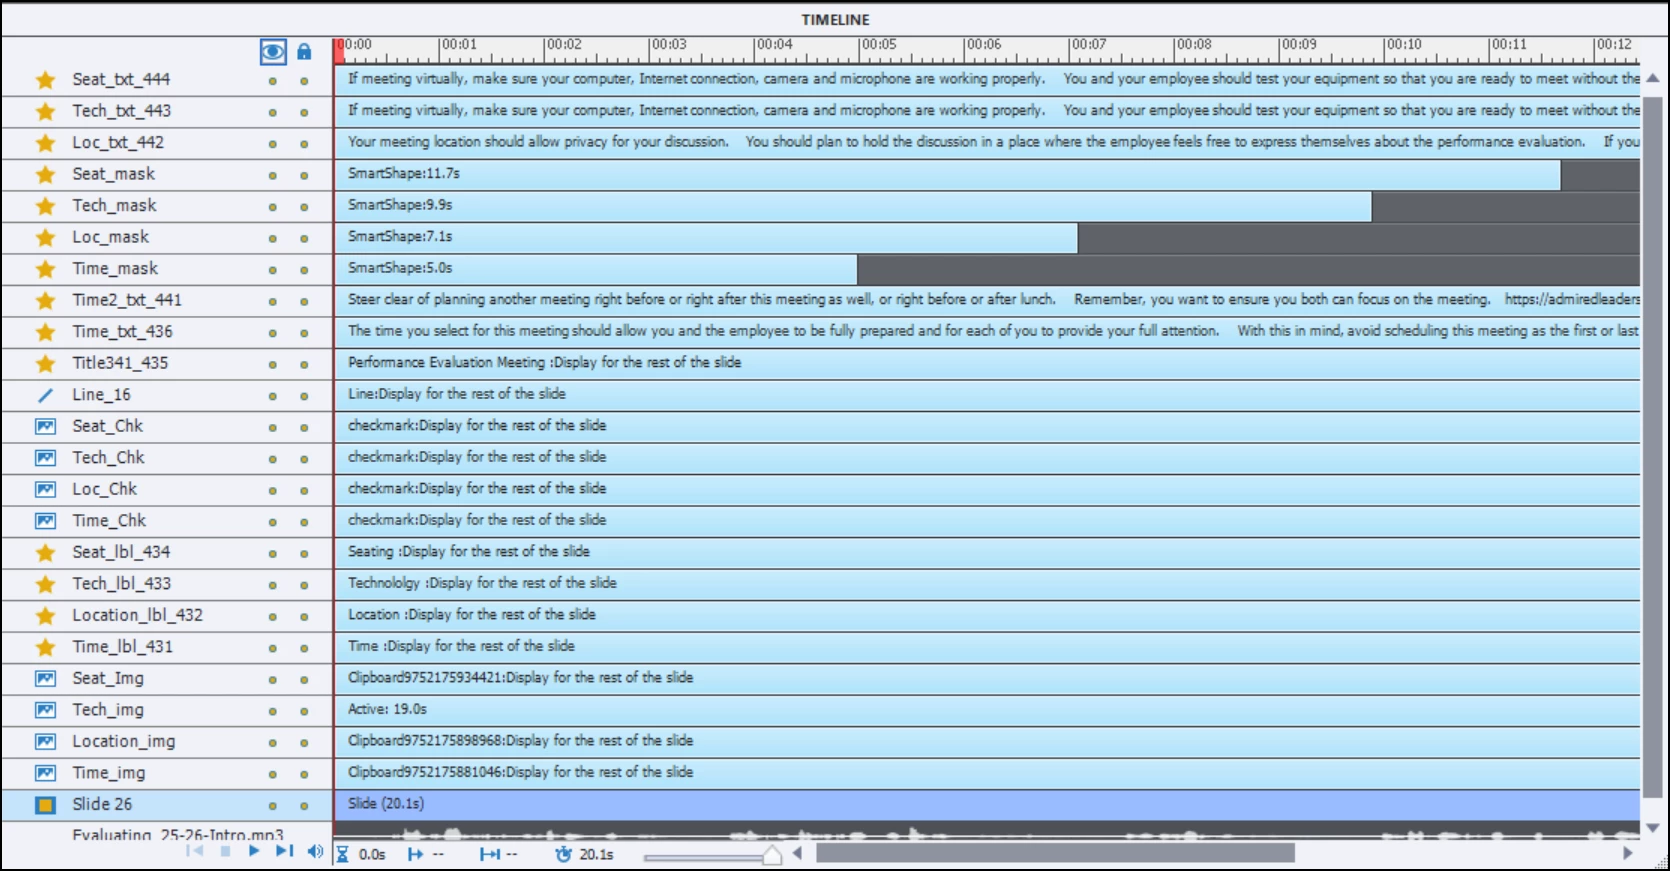This screenshot has width=1670, height=871.
Task: Select the Seat_mask SmartShape:11.7s bar
Action: point(948,174)
